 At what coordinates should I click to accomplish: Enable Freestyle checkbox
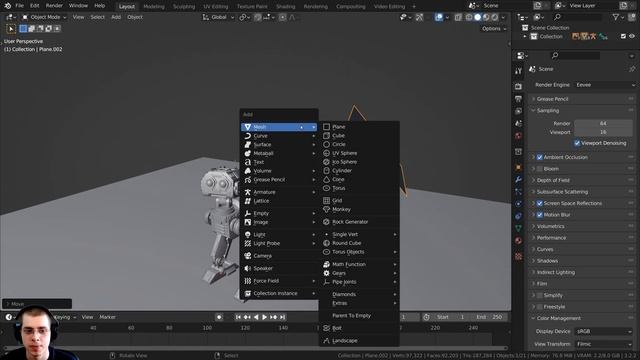click(x=540, y=307)
